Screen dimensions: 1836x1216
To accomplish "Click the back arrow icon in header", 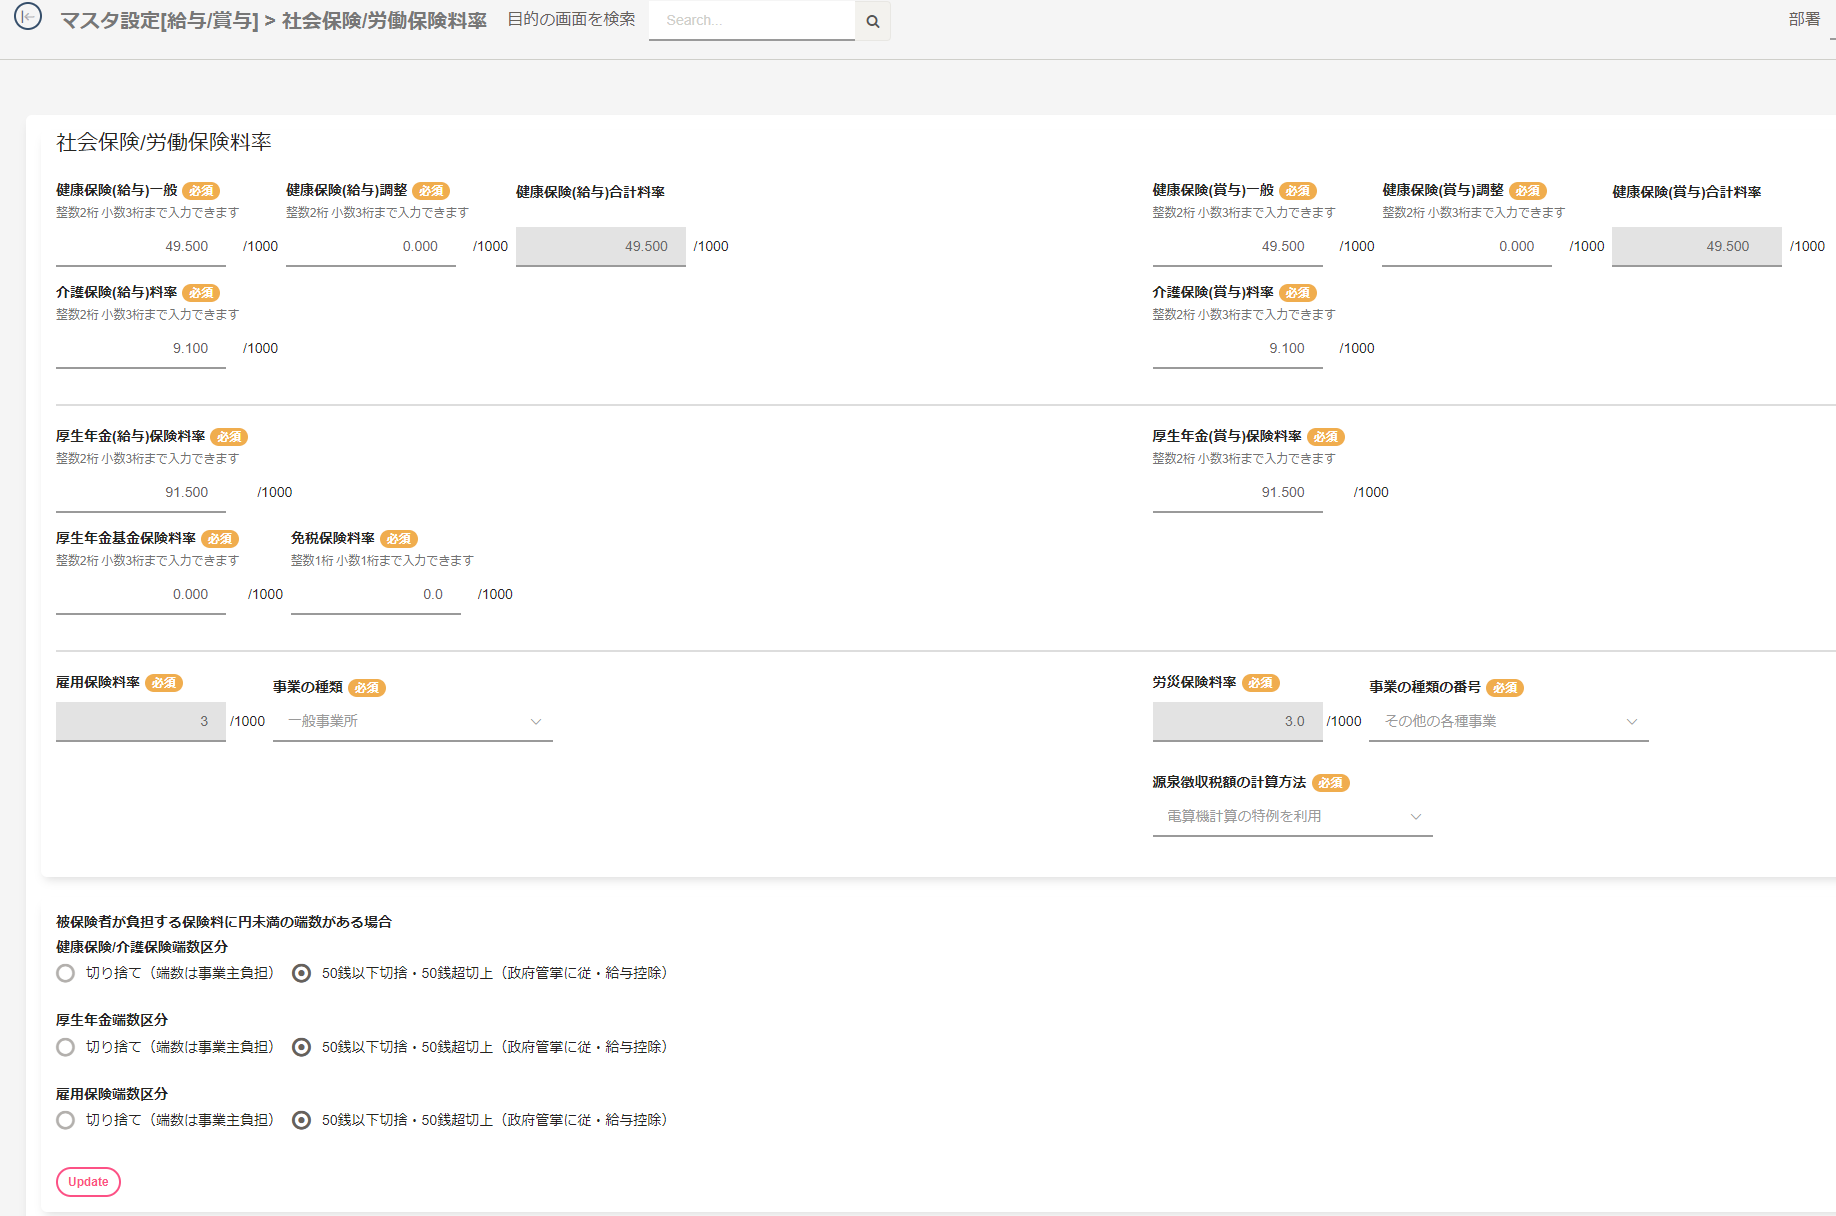I will (28, 17).
